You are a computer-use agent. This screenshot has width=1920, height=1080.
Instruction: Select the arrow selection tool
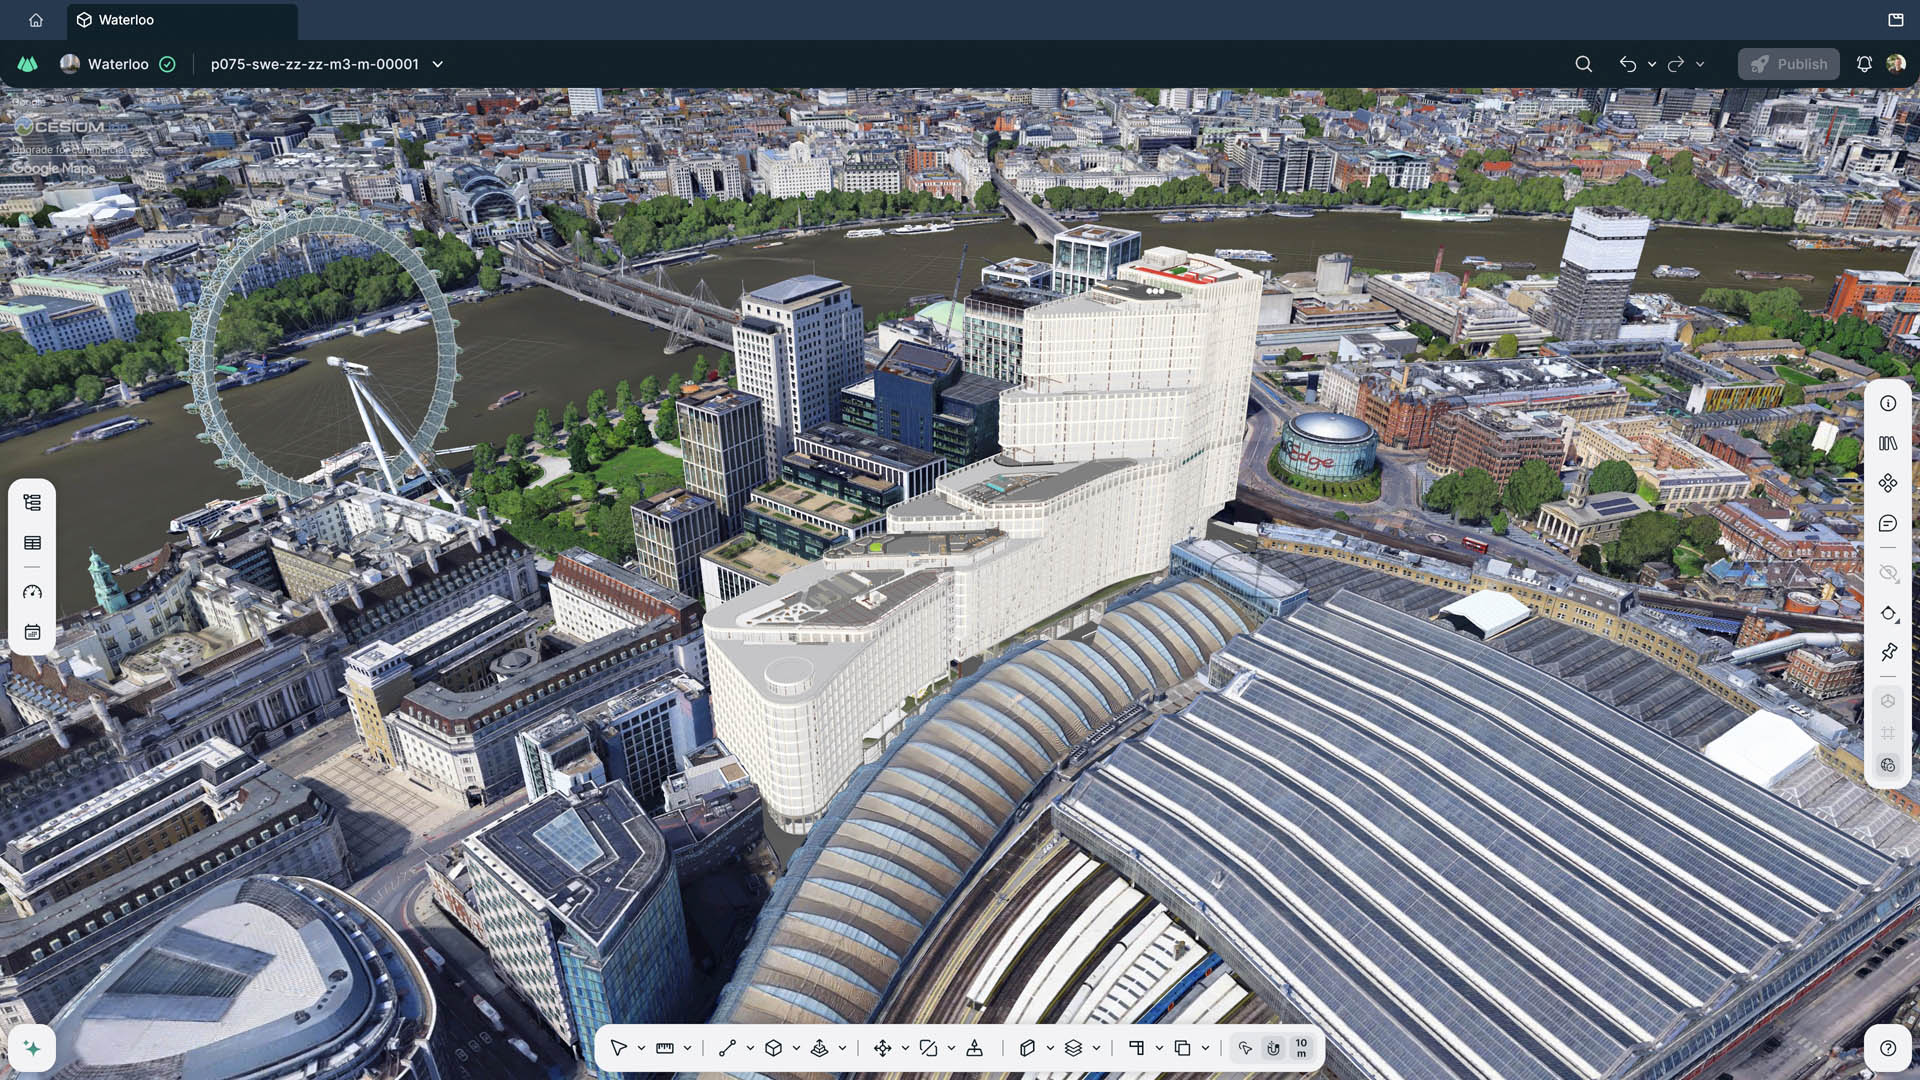click(x=618, y=1048)
